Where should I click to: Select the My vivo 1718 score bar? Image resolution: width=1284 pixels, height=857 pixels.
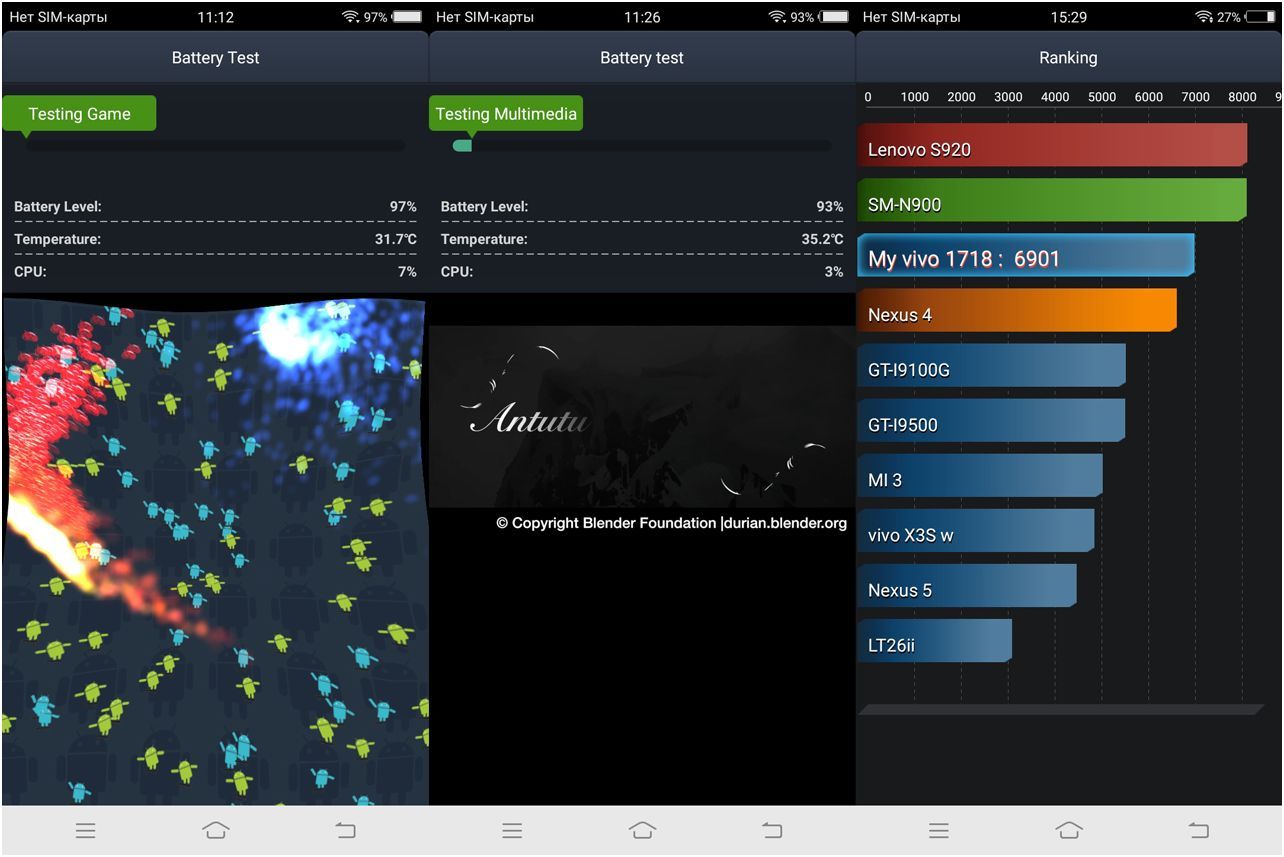[1025, 257]
